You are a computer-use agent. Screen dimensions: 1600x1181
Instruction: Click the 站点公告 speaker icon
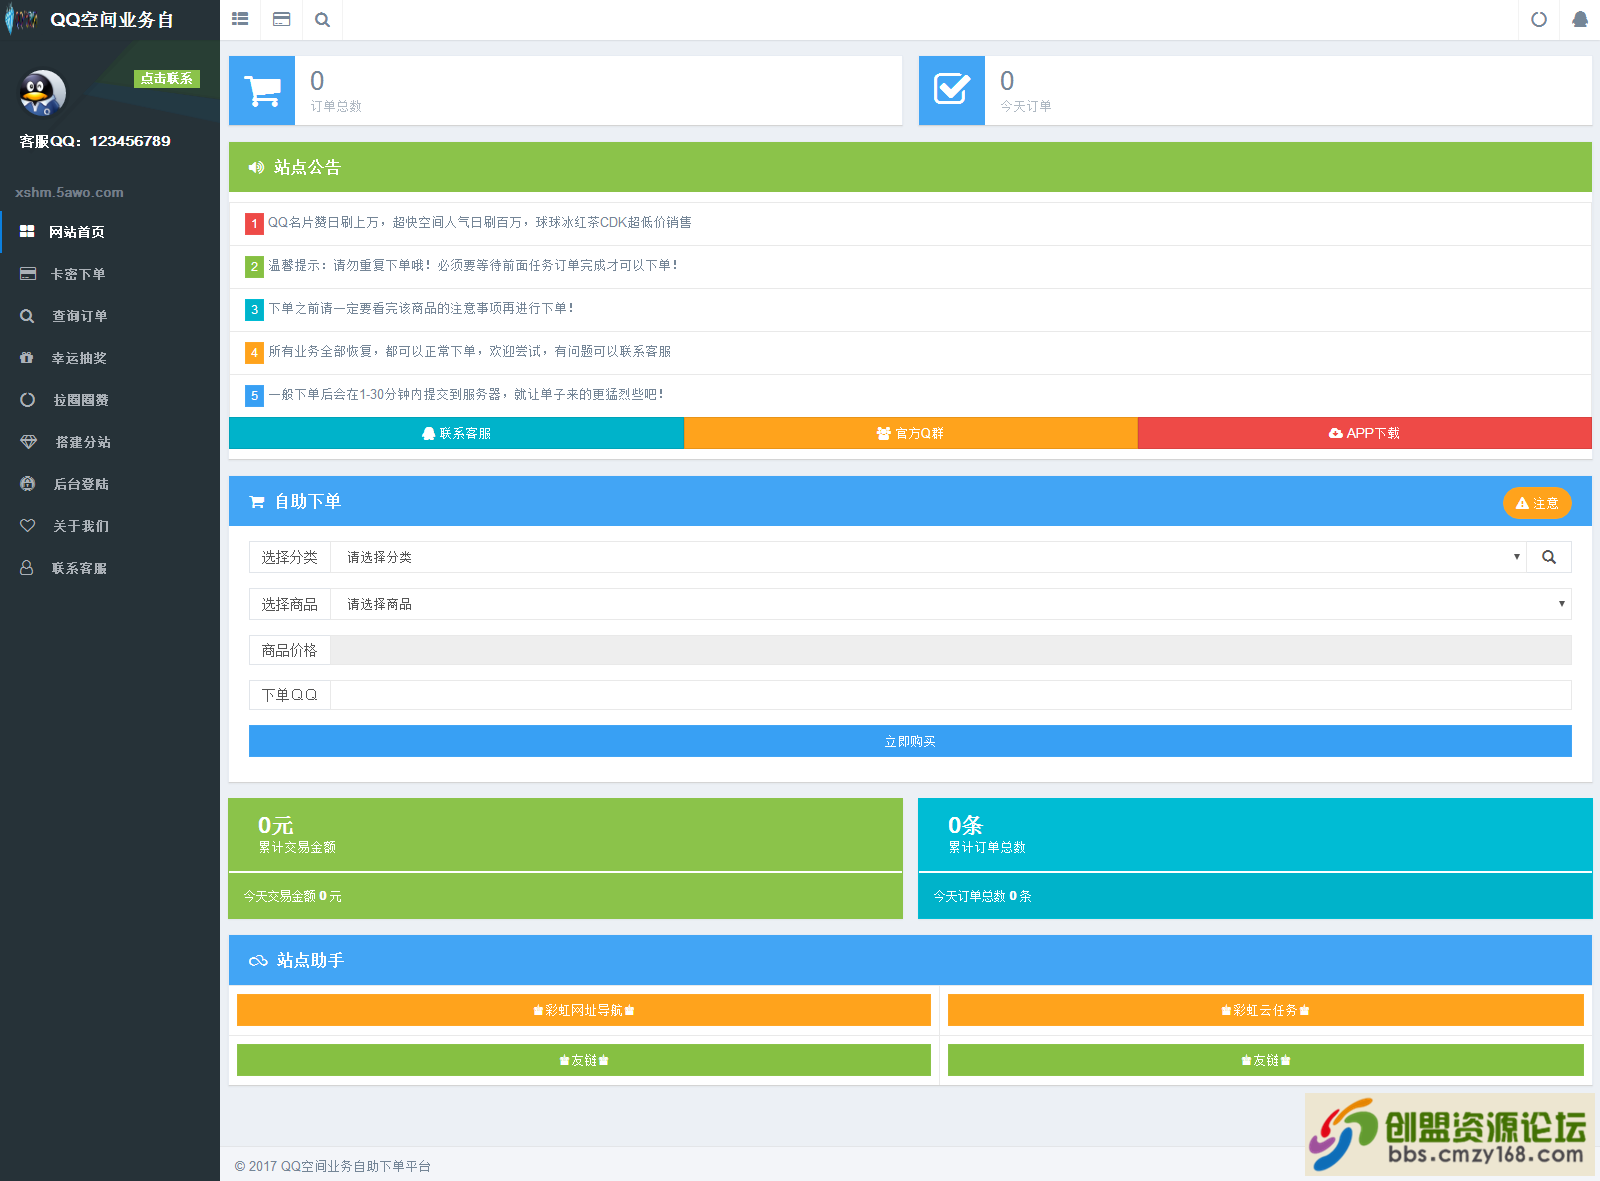(257, 168)
